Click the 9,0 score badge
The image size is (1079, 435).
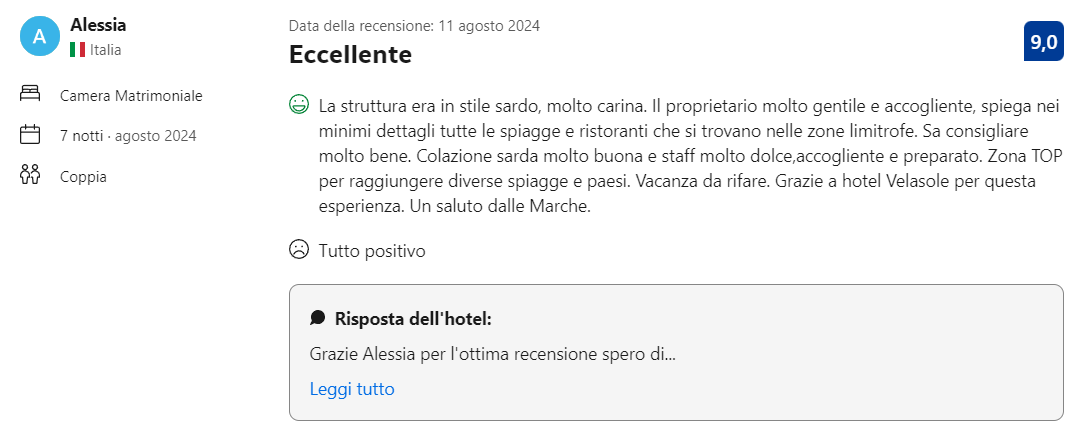(x=1044, y=42)
